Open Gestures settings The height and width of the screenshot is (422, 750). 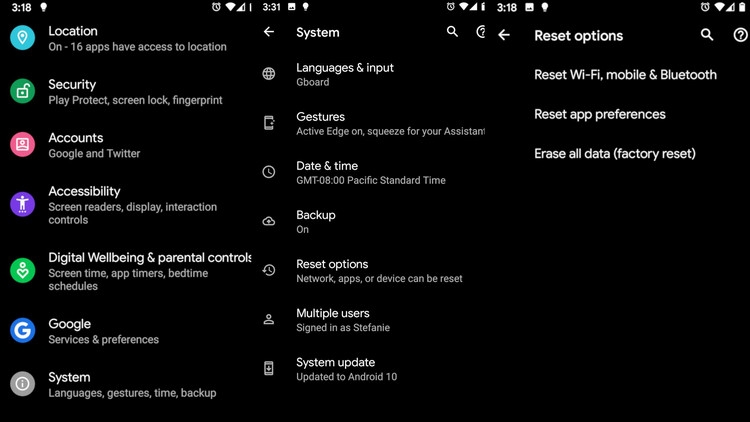pos(373,123)
